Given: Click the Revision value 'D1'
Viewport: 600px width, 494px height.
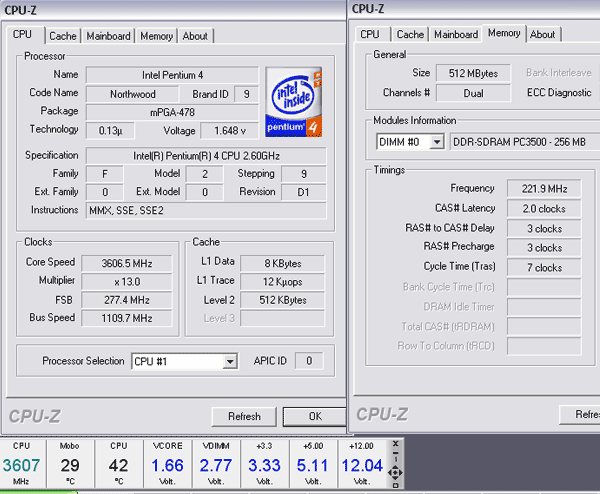Looking at the screenshot, I should [304, 192].
